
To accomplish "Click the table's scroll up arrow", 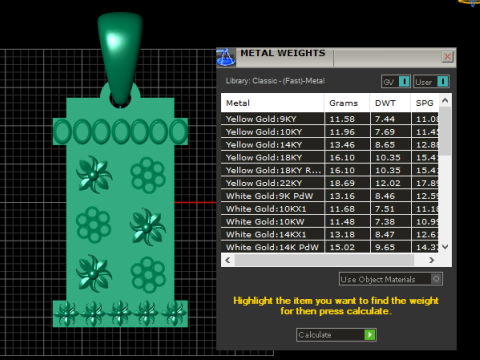I will click(445, 100).
